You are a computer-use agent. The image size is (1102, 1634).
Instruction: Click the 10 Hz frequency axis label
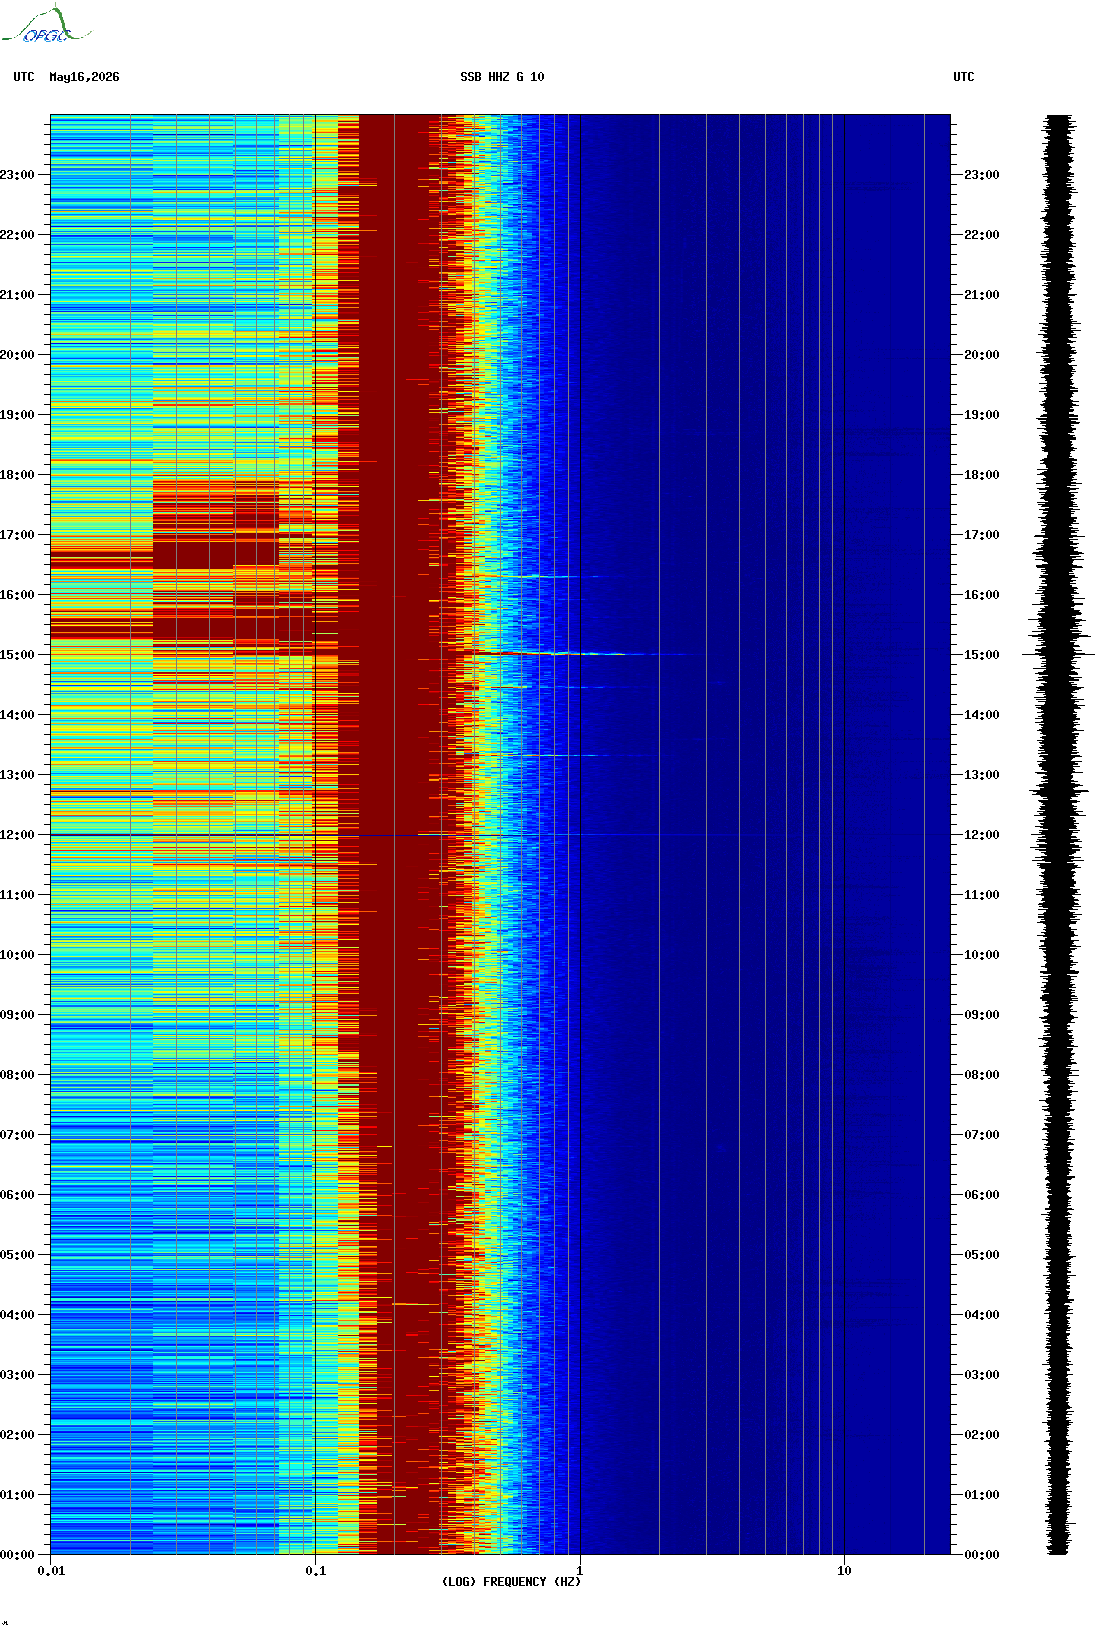click(x=844, y=1571)
